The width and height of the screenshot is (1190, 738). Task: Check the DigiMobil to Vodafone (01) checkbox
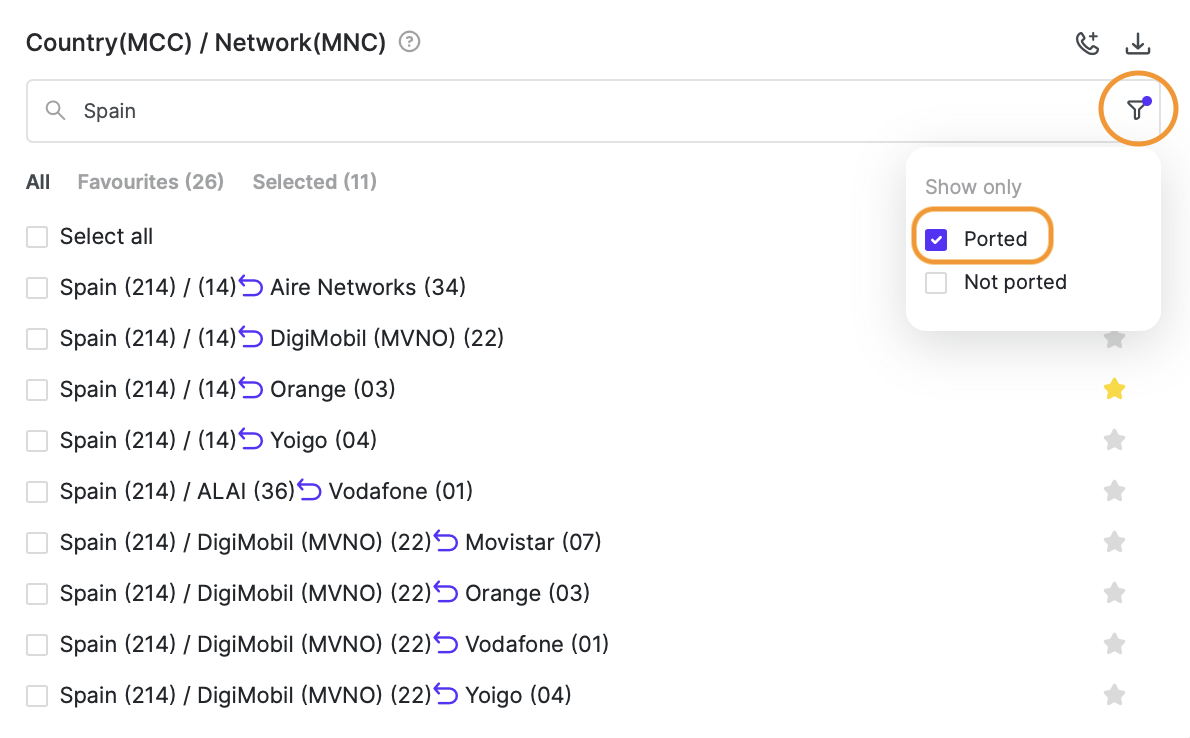[37, 644]
